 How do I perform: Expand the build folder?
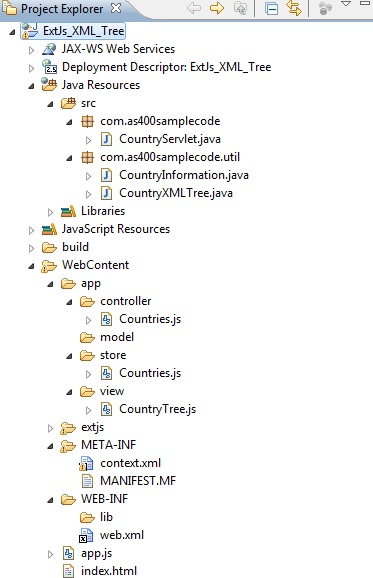click(32, 248)
